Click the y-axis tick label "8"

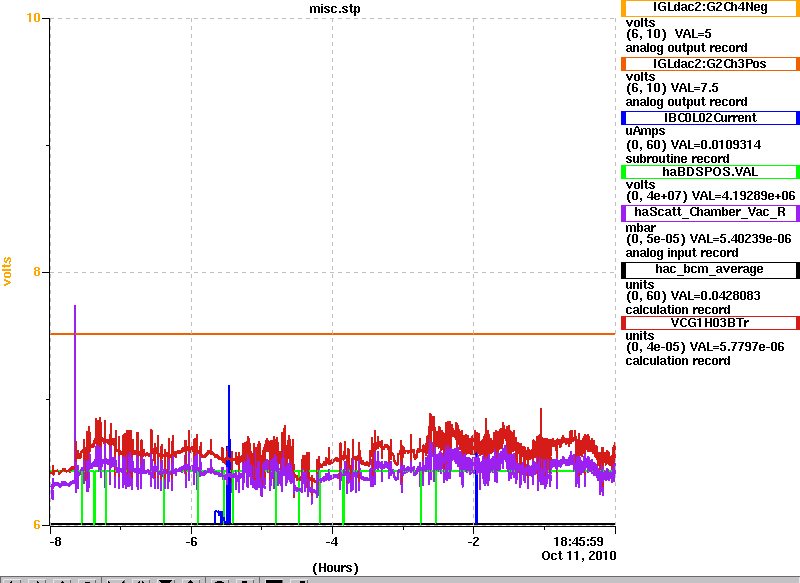tap(37, 272)
